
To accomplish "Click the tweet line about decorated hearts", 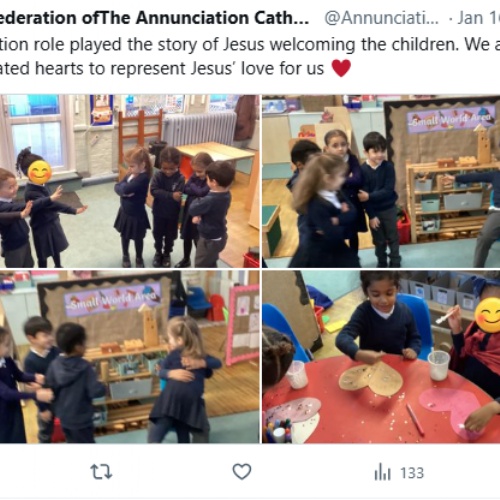I will pos(162,68).
